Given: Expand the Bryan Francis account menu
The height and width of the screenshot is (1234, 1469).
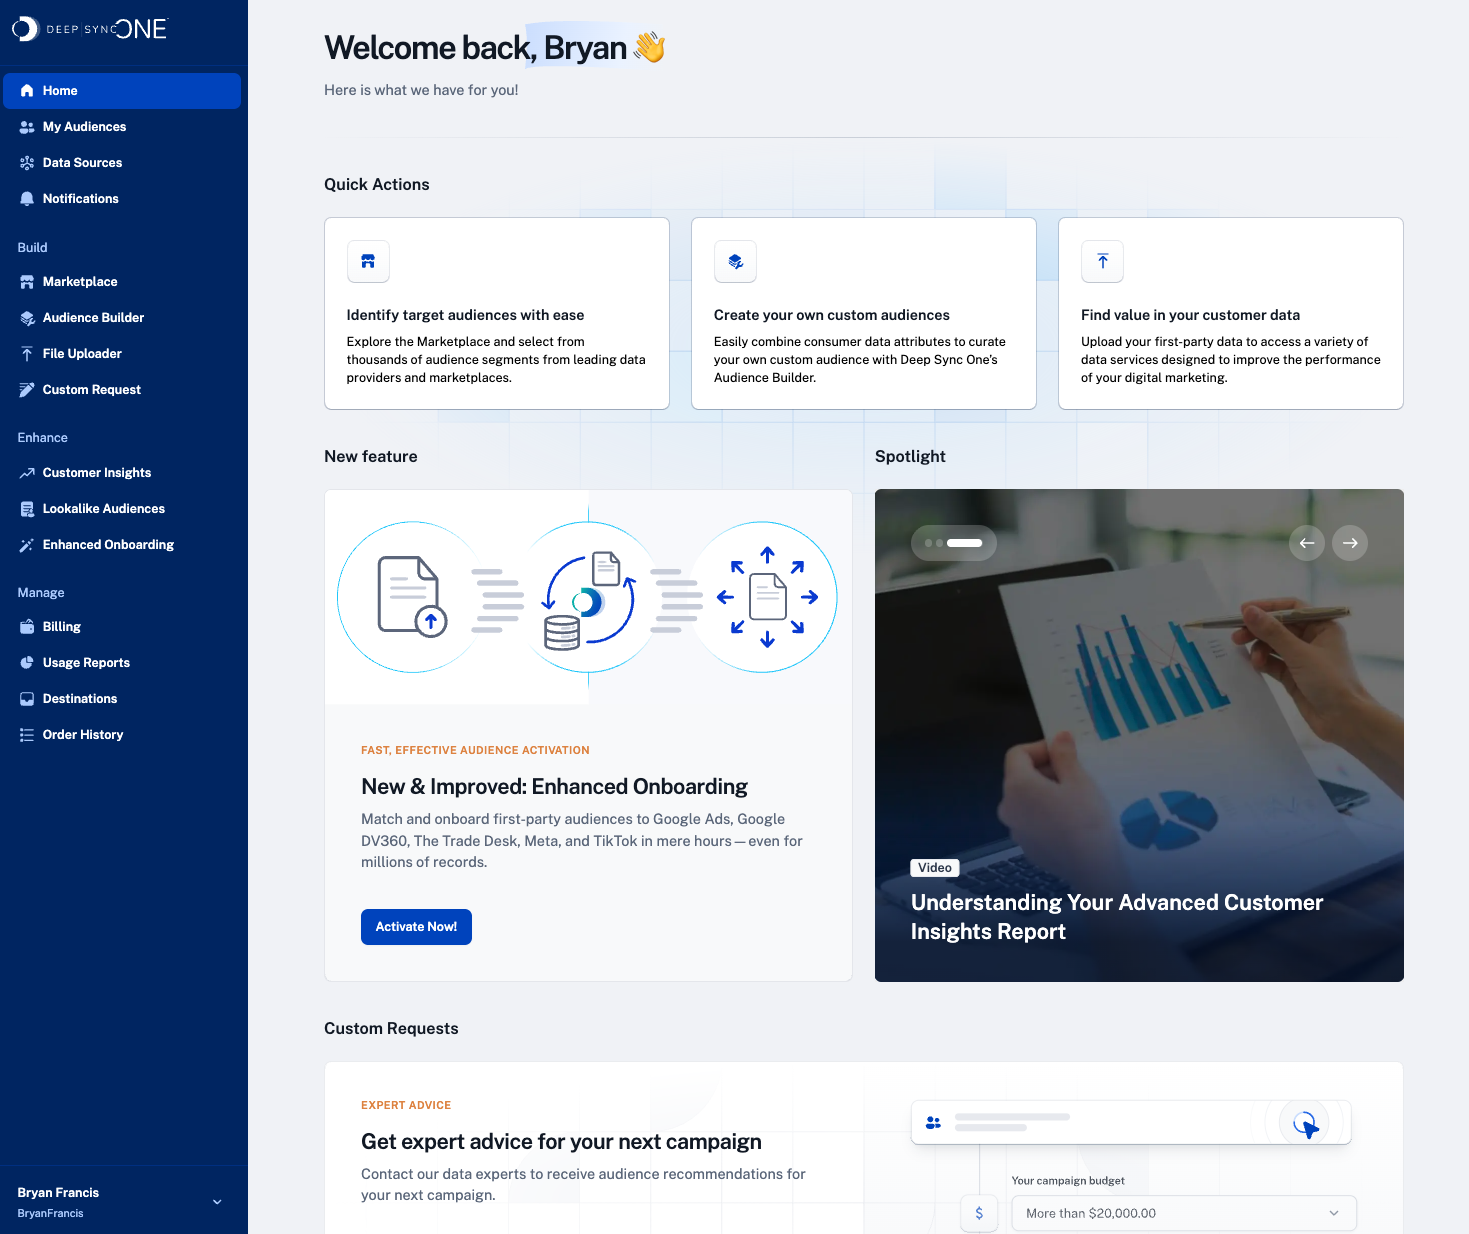Looking at the screenshot, I should [217, 1202].
